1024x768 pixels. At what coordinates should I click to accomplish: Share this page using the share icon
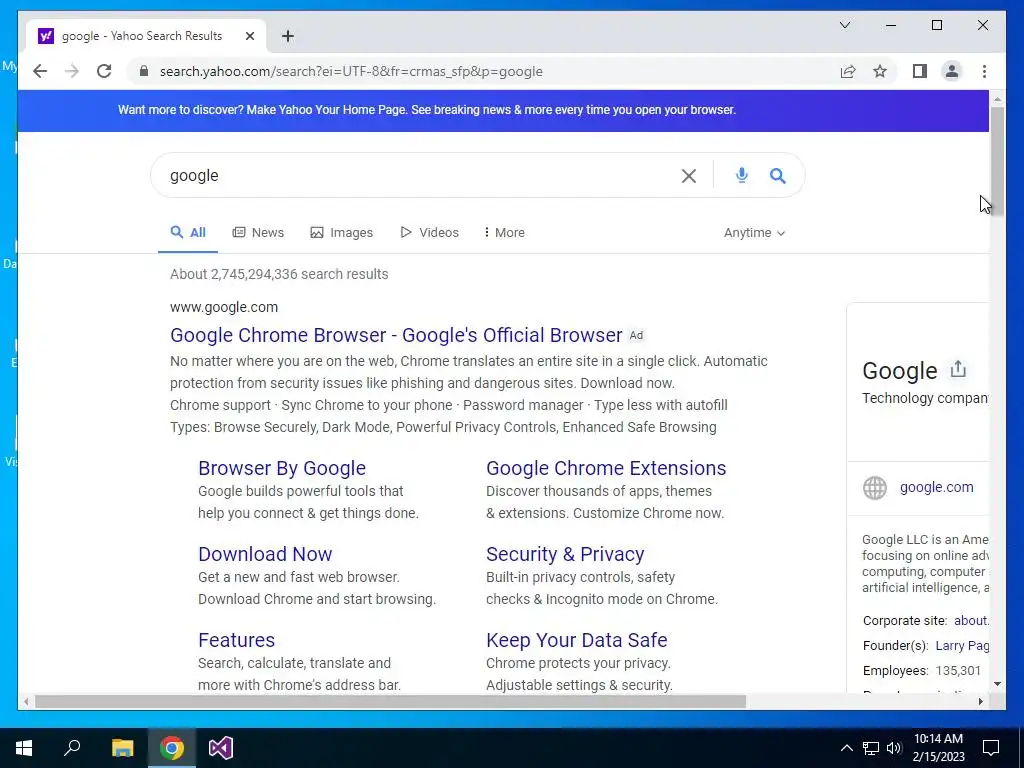[x=848, y=71]
